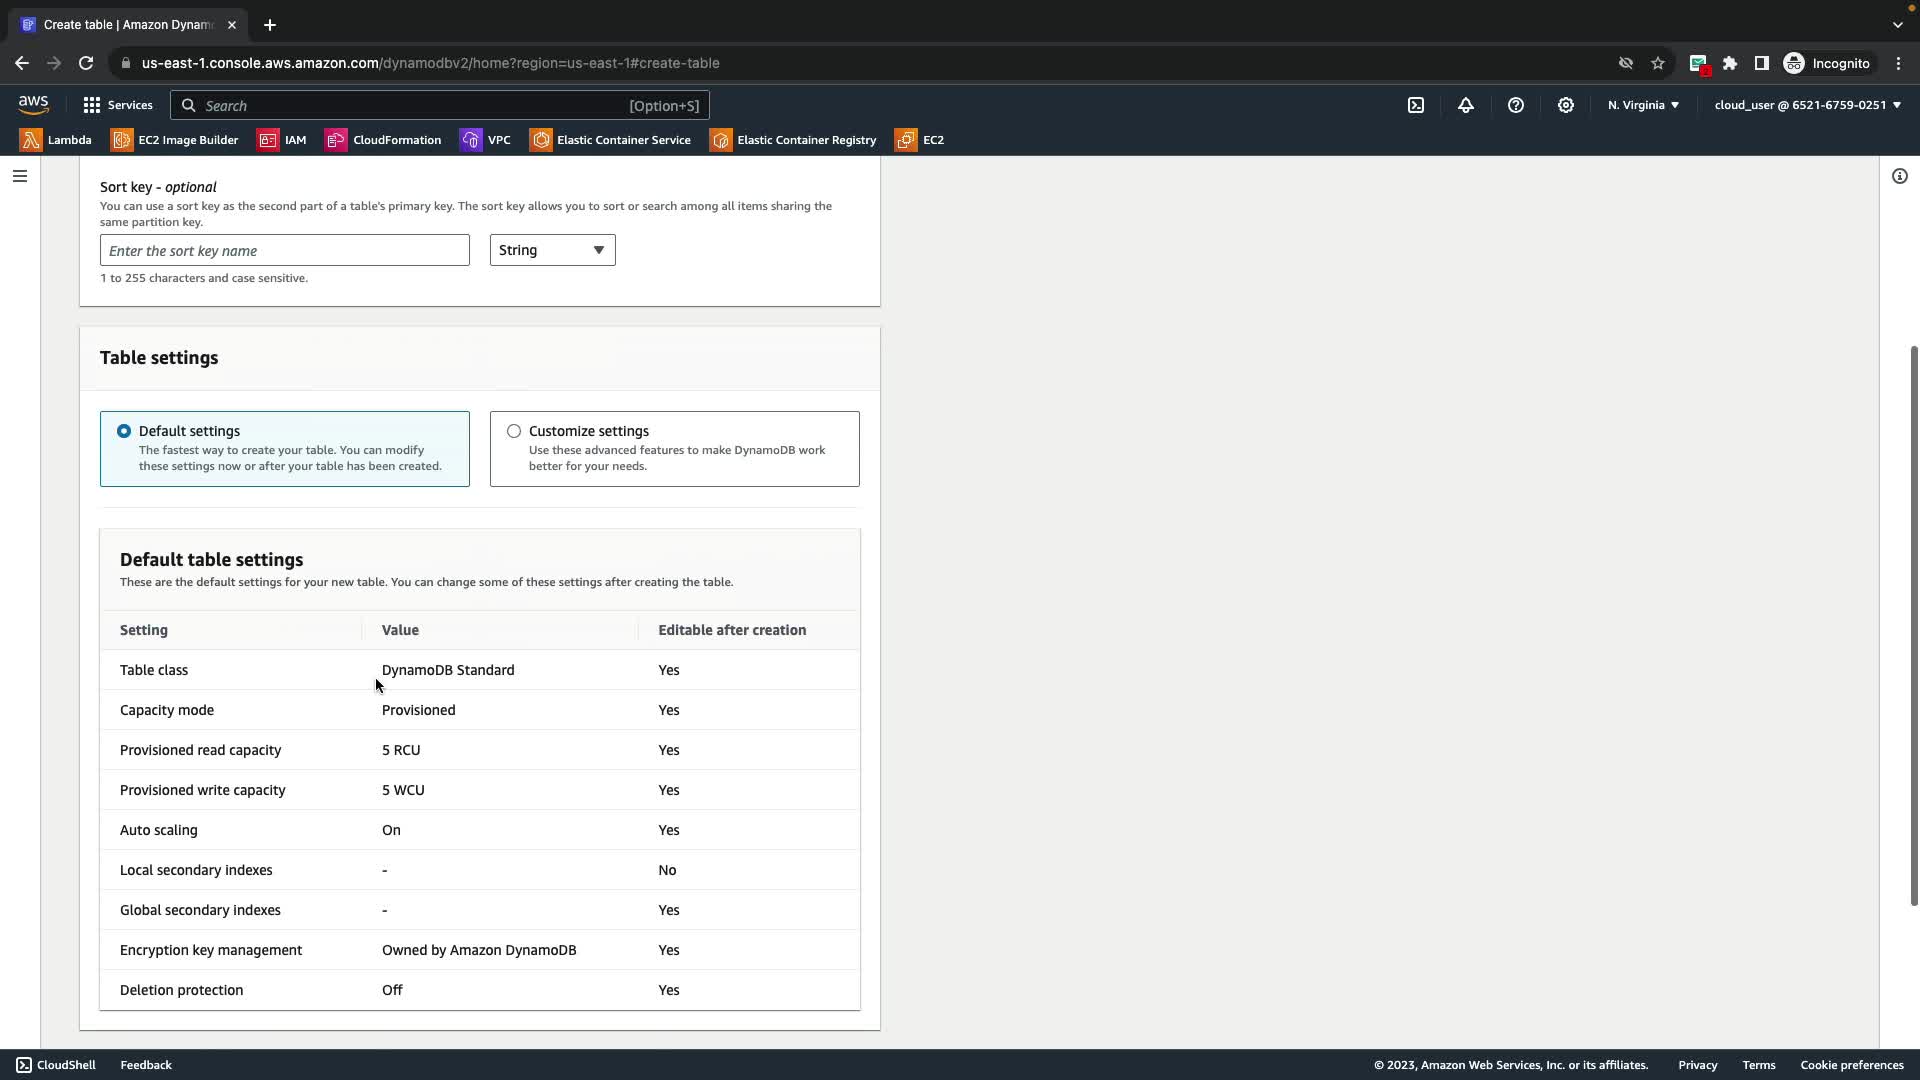Open the CloudFormation favorites shortcut
Screen dimensions: 1920x1080
click(383, 140)
